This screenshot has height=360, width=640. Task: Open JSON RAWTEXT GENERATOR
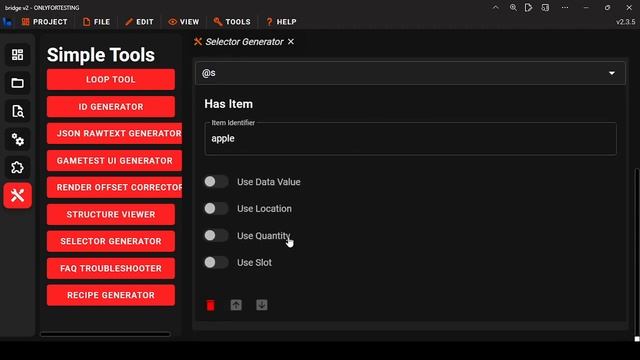114,133
